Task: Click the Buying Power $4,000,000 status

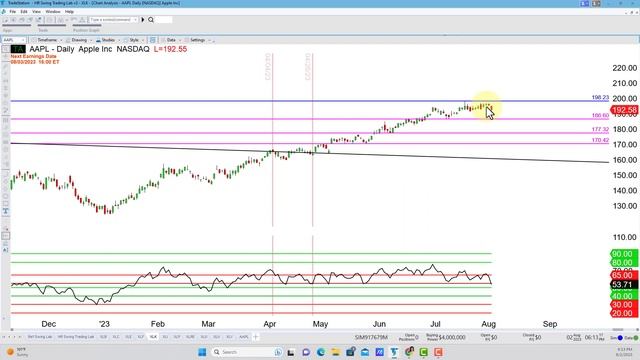Action: pos(446,338)
